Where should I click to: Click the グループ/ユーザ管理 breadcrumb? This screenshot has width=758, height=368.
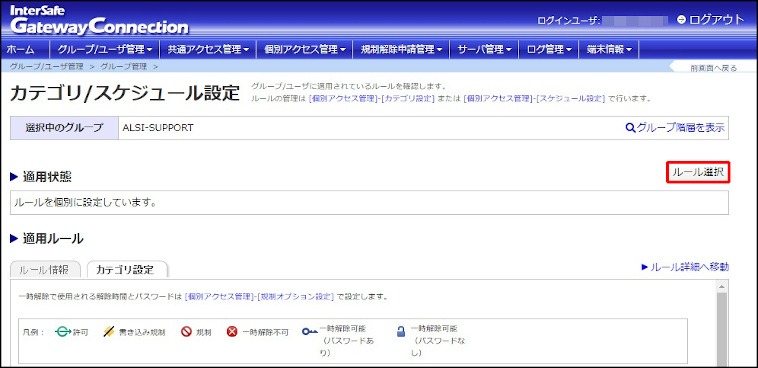tap(46, 66)
